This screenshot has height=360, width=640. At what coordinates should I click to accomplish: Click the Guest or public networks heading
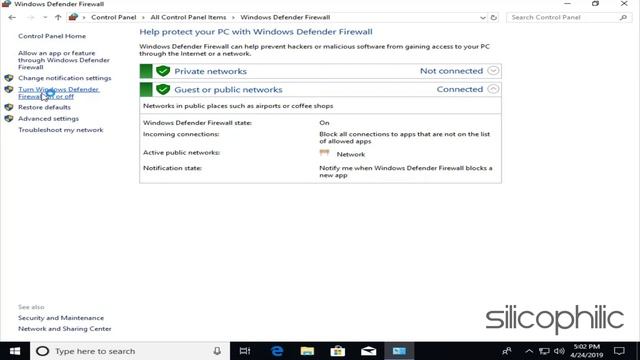(228, 90)
